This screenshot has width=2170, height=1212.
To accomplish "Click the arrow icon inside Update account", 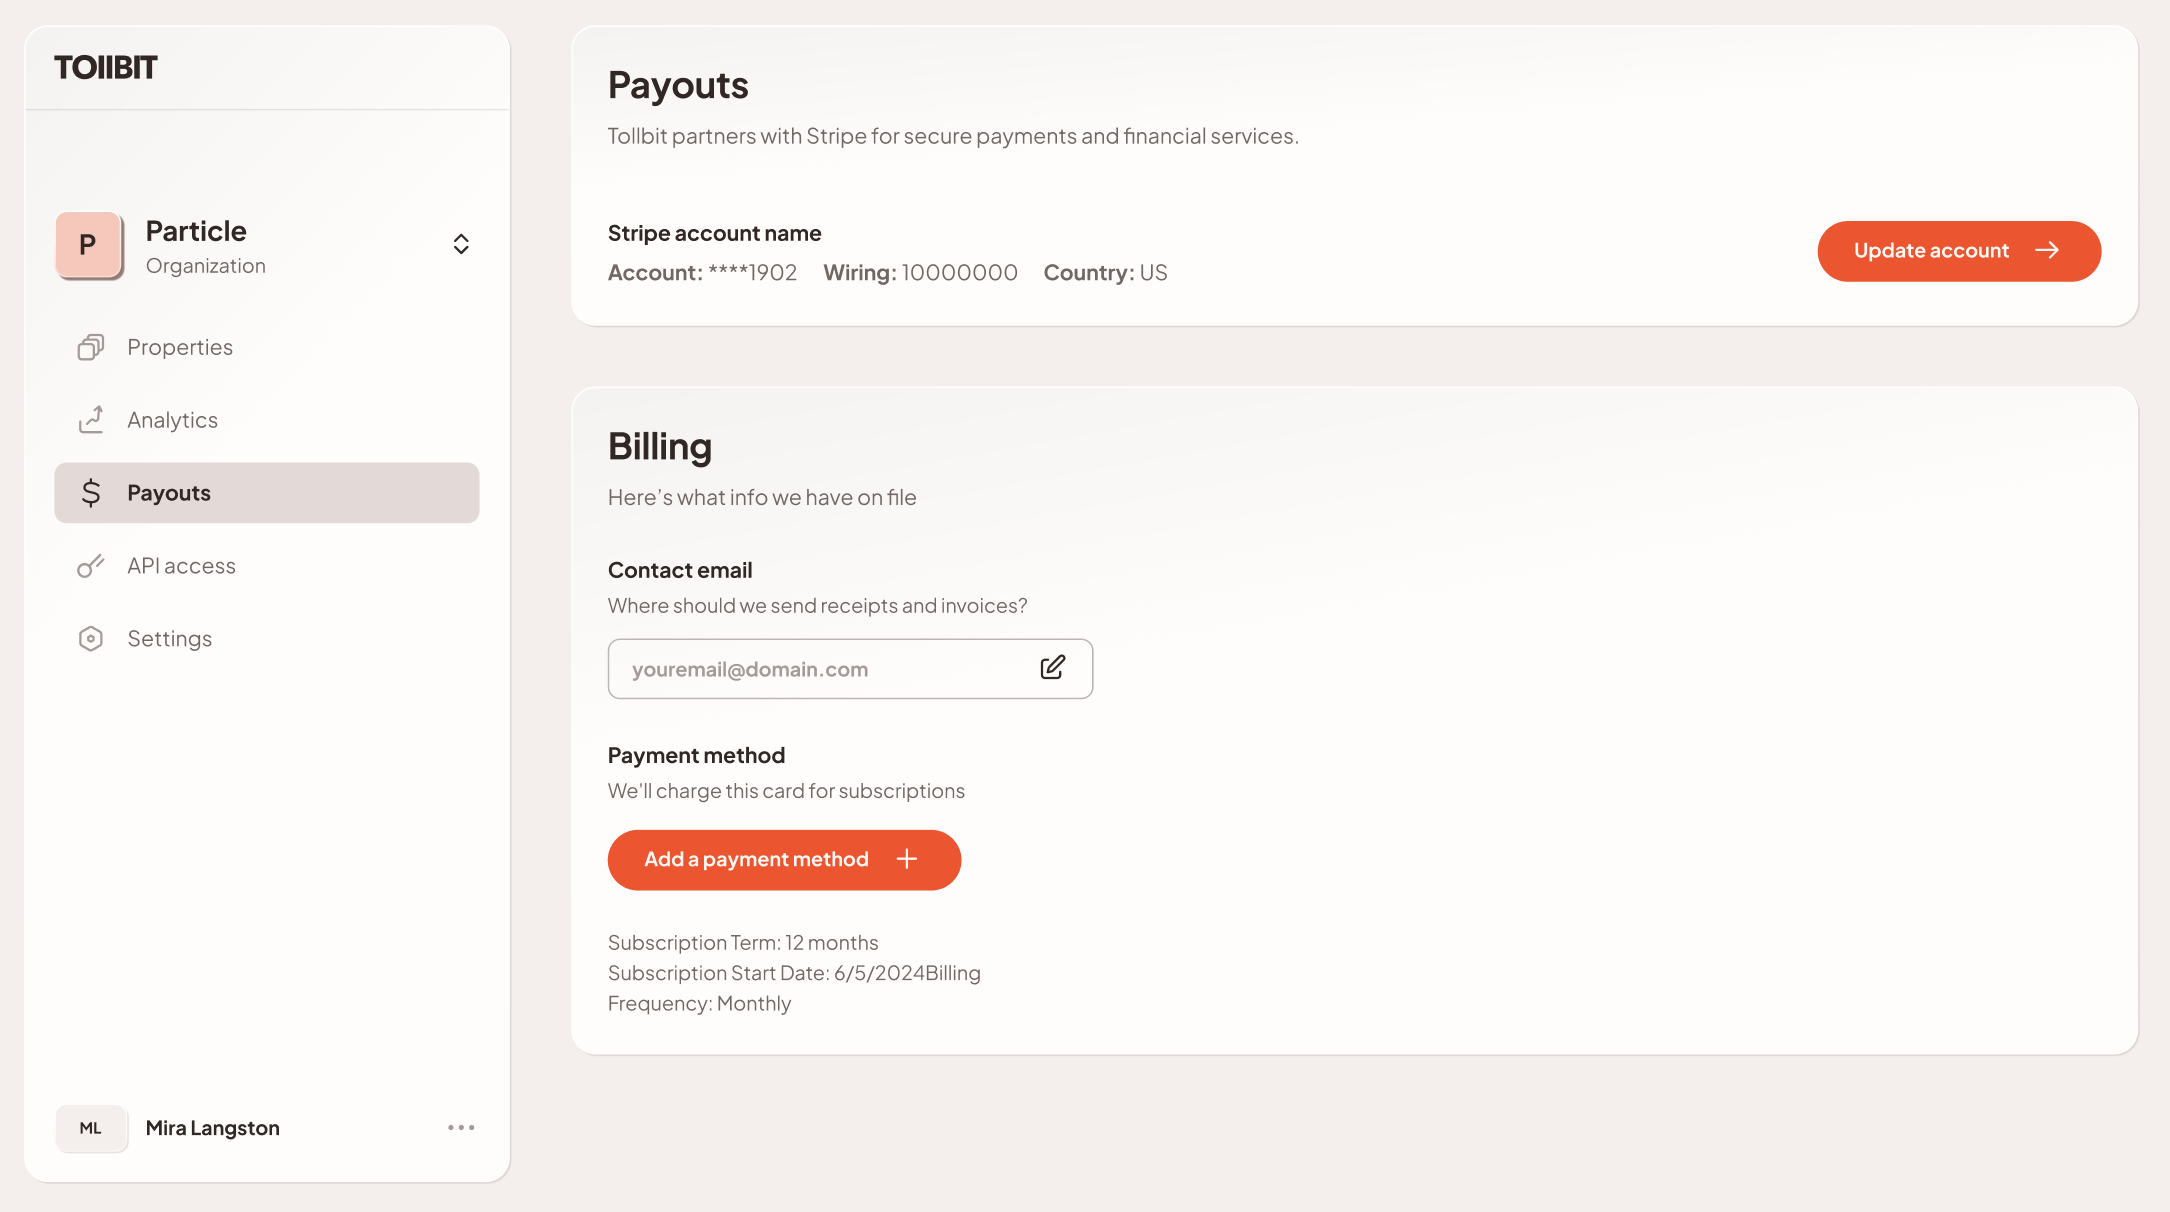I will click(2049, 251).
